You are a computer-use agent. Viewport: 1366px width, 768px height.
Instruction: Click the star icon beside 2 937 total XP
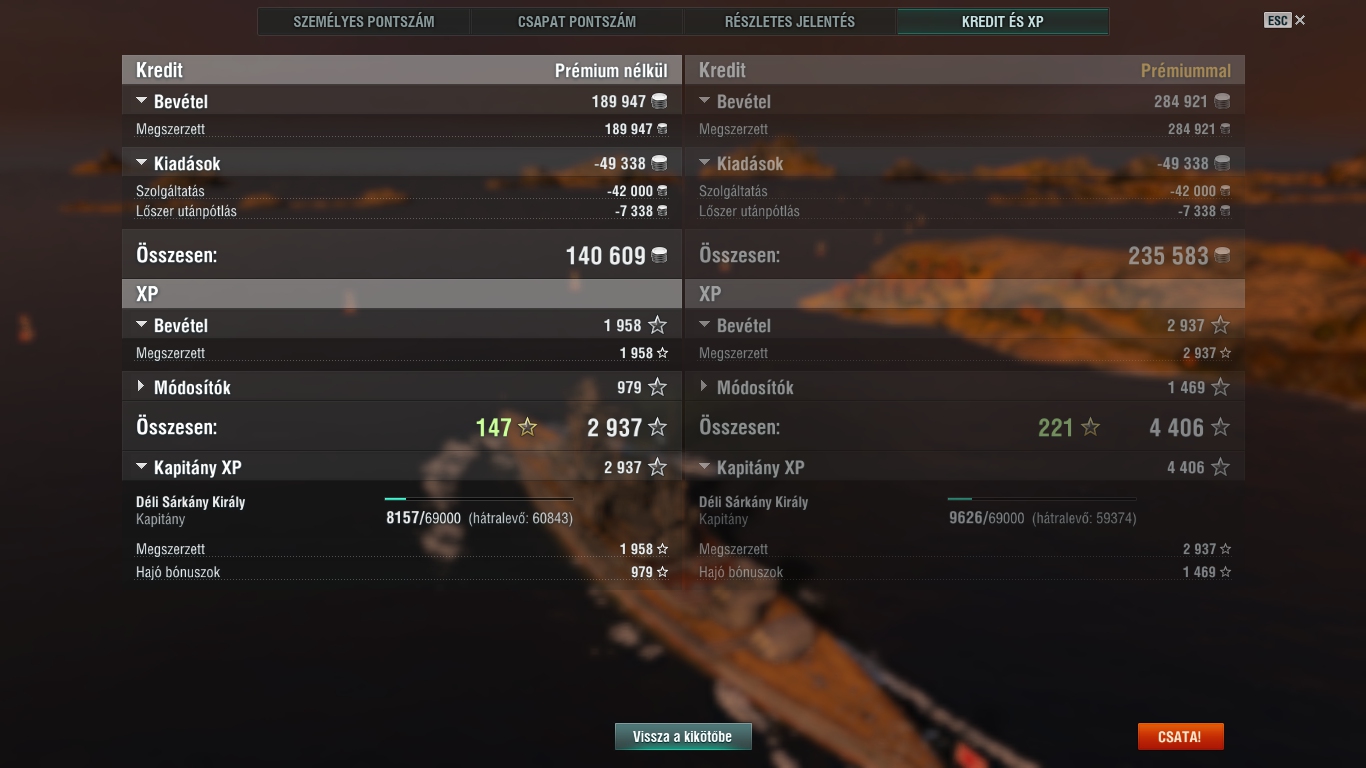[657, 428]
